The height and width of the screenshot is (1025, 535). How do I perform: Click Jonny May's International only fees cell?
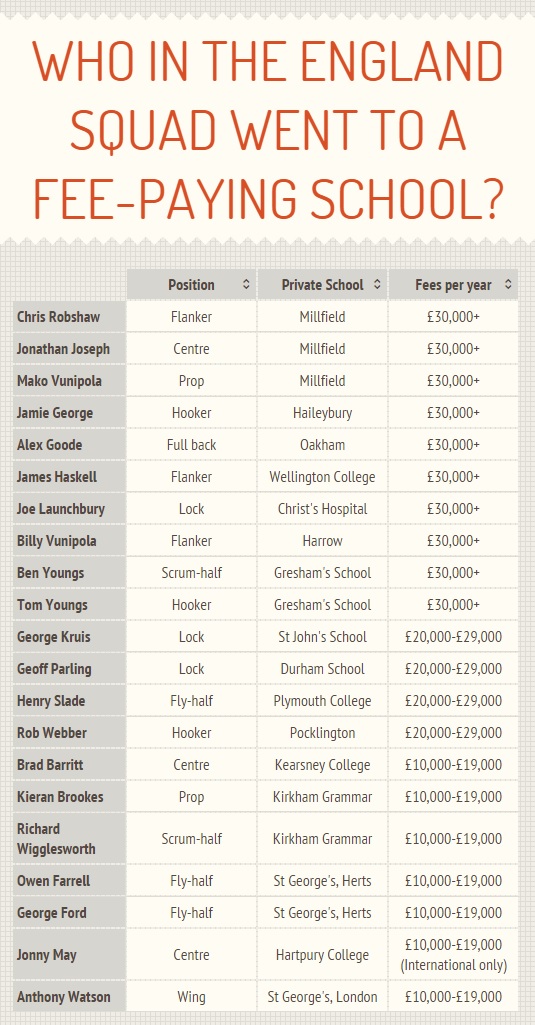click(x=453, y=955)
